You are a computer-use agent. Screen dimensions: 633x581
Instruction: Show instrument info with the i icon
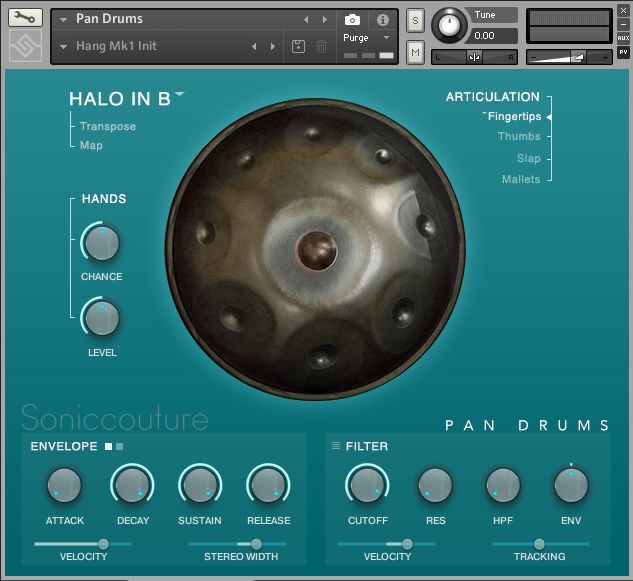(x=383, y=19)
